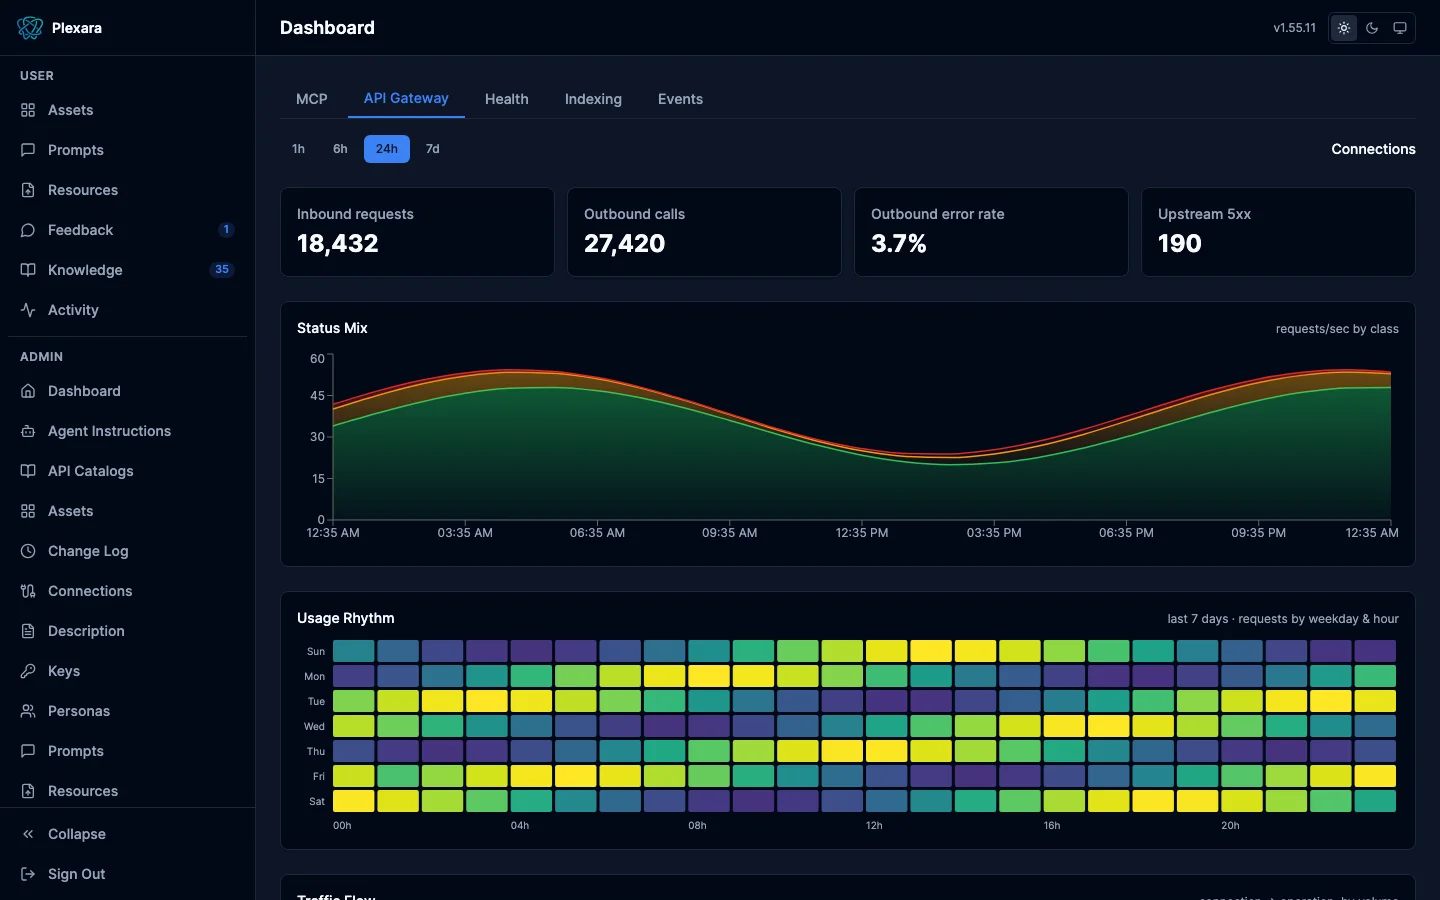Open the Personas people icon
Image resolution: width=1440 pixels, height=900 pixels.
click(x=28, y=711)
